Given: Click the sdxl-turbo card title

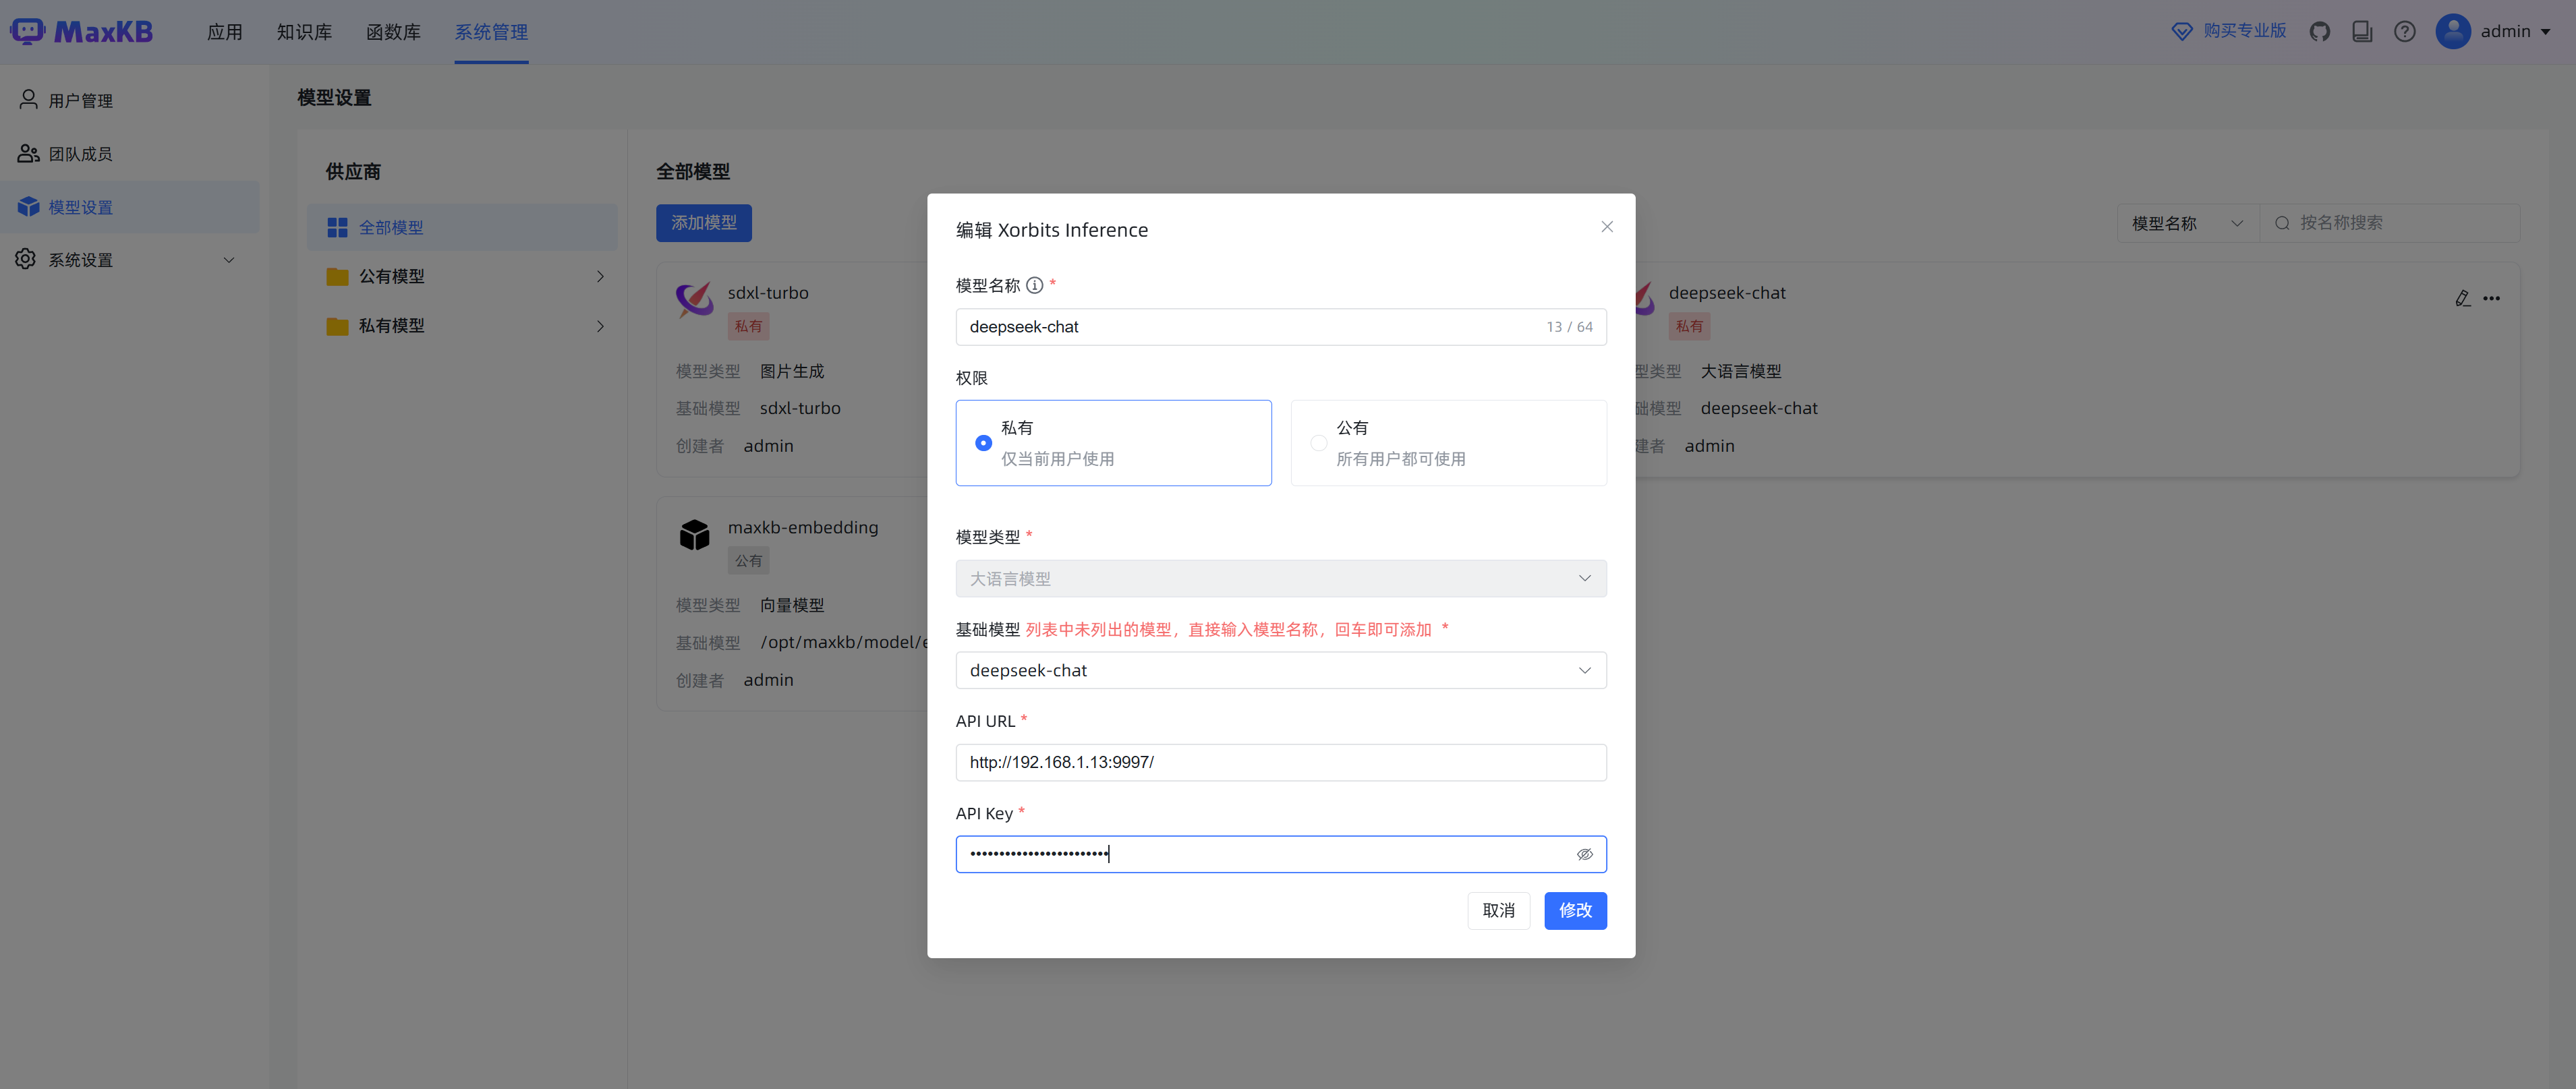Looking at the screenshot, I should tap(768, 293).
